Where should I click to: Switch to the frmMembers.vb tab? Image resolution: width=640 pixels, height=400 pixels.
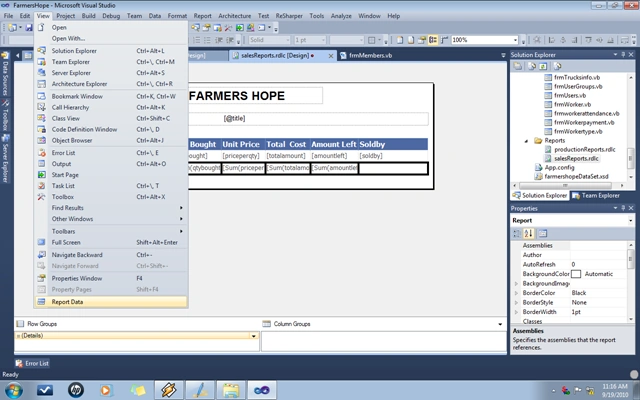[x=366, y=56]
